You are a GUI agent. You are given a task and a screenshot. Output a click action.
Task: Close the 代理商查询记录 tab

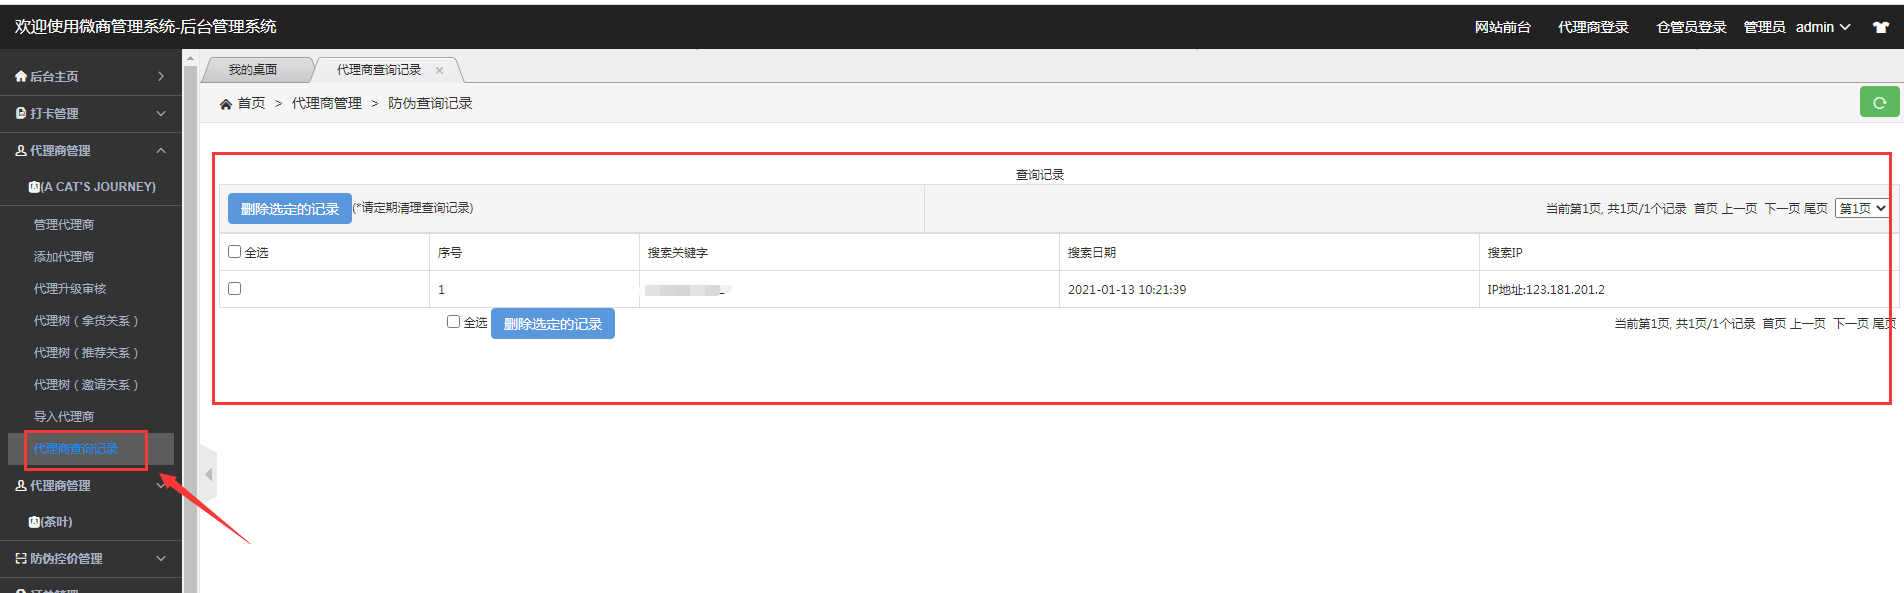[x=439, y=70]
